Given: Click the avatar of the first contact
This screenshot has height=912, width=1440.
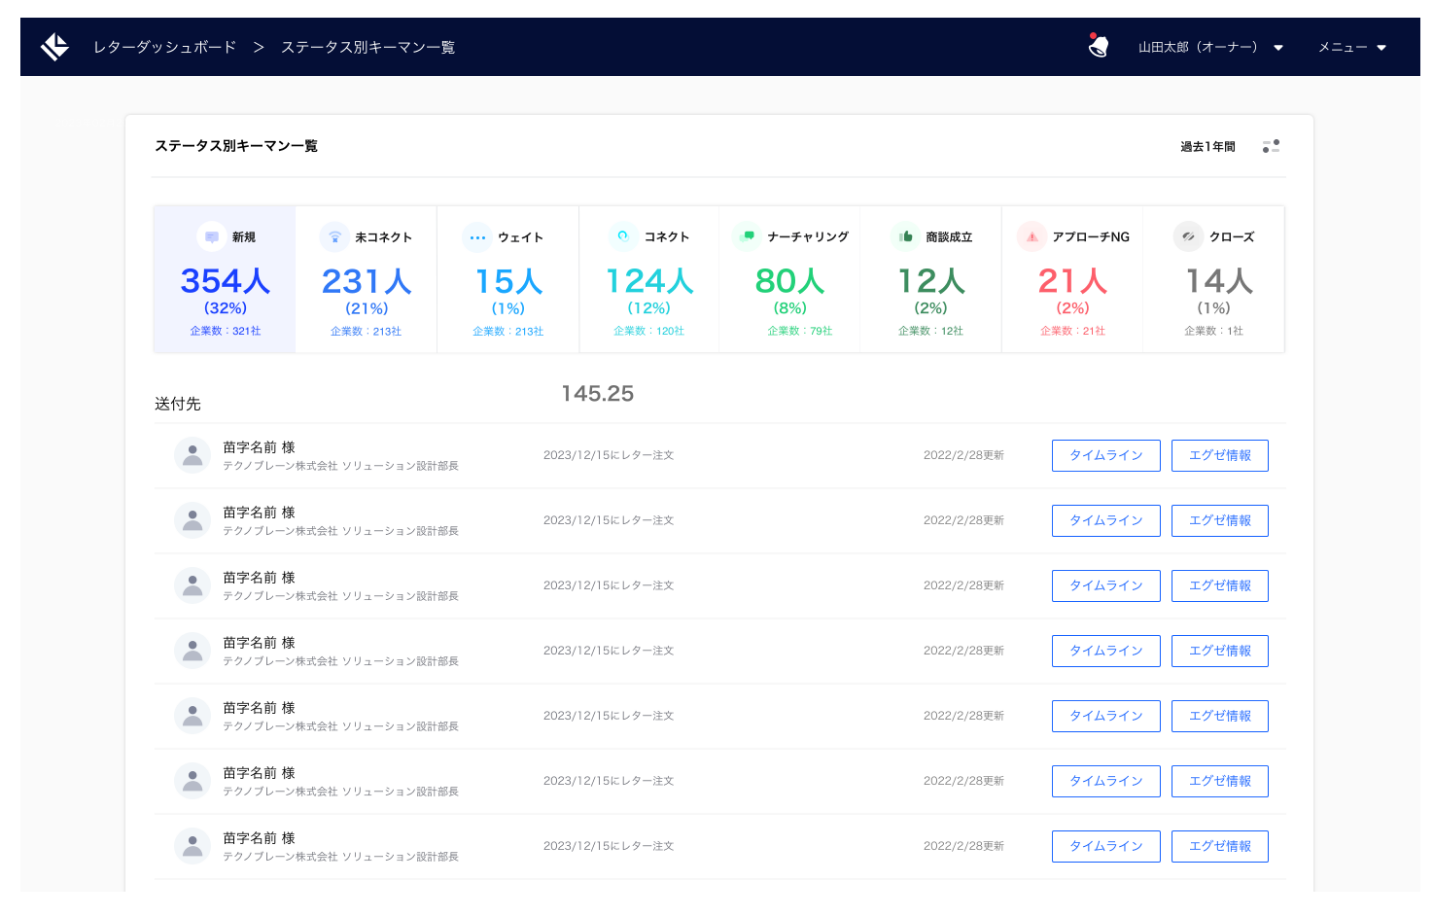Looking at the screenshot, I should click(x=192, y=455).
